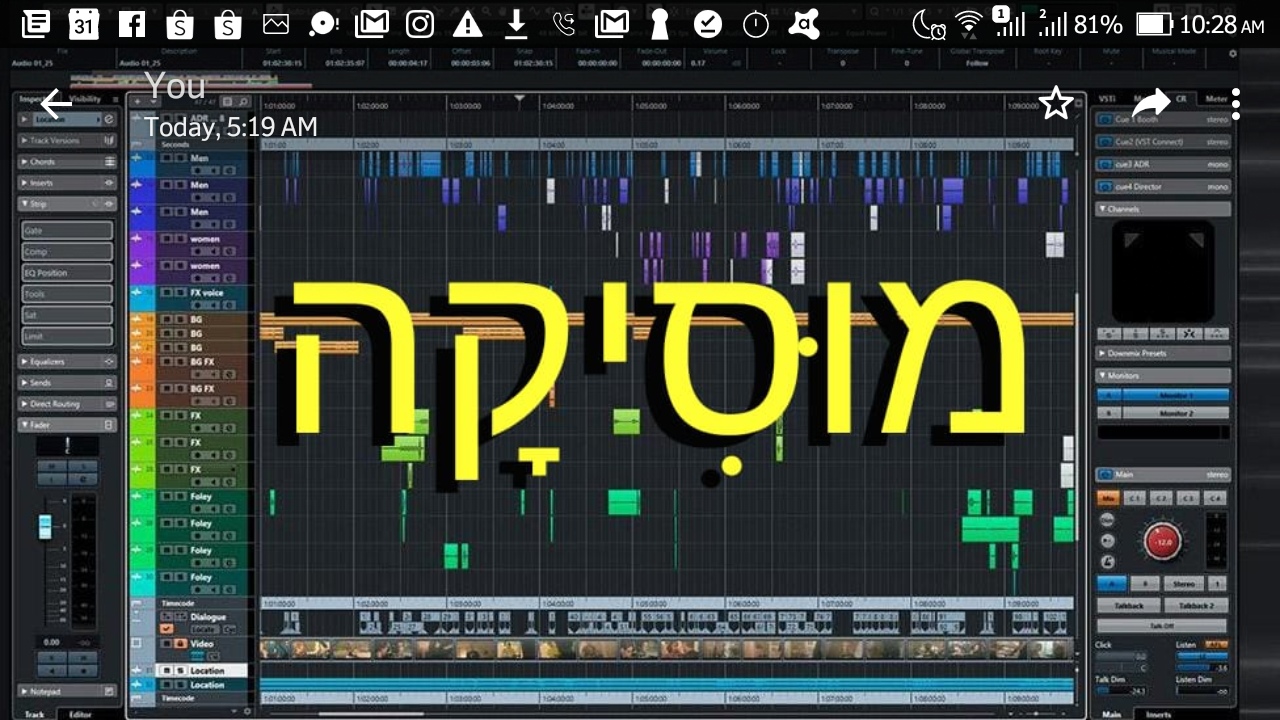The height and width of the screenshot is (720, 1280).
Task: Open the Facebook notification icon
Action: point(132,24)
